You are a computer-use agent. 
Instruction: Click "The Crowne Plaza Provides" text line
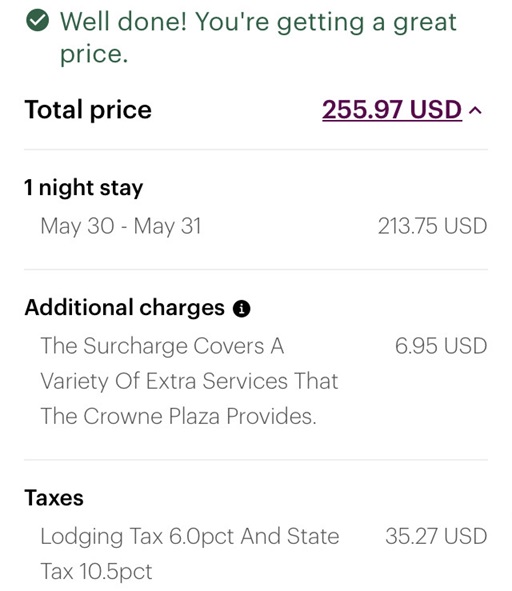click(178, 416)
